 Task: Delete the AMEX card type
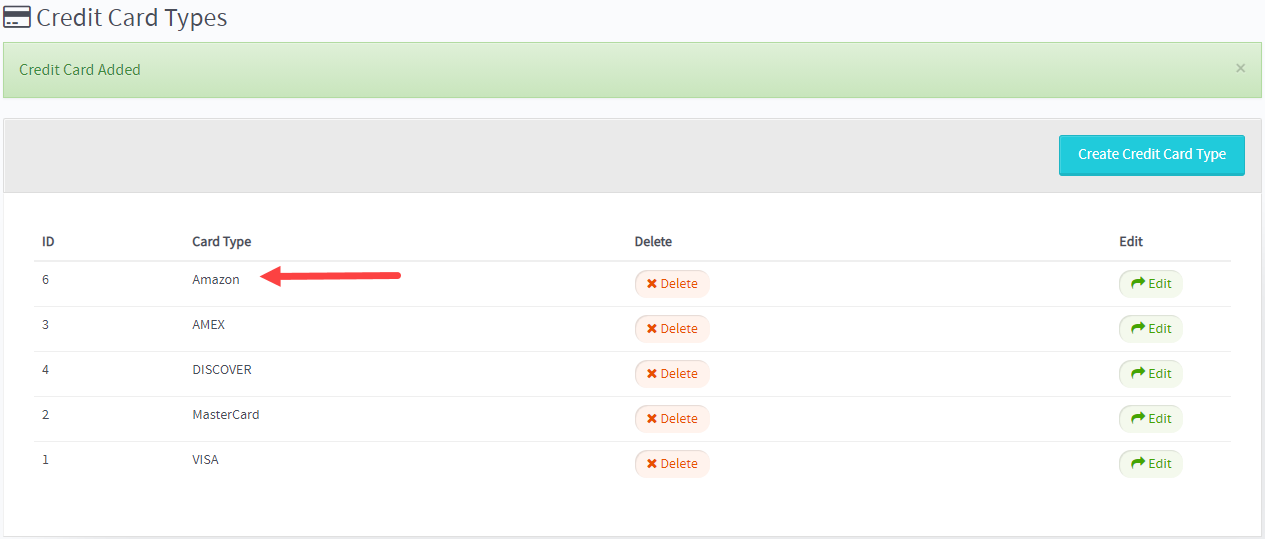(x=672, y=329)
